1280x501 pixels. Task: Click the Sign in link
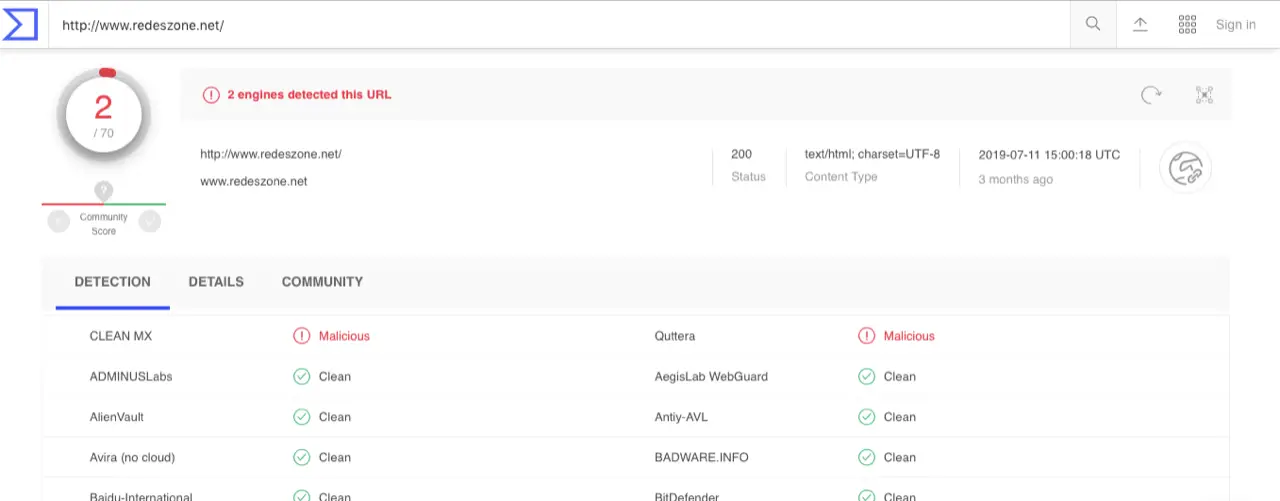point(1236,25)
